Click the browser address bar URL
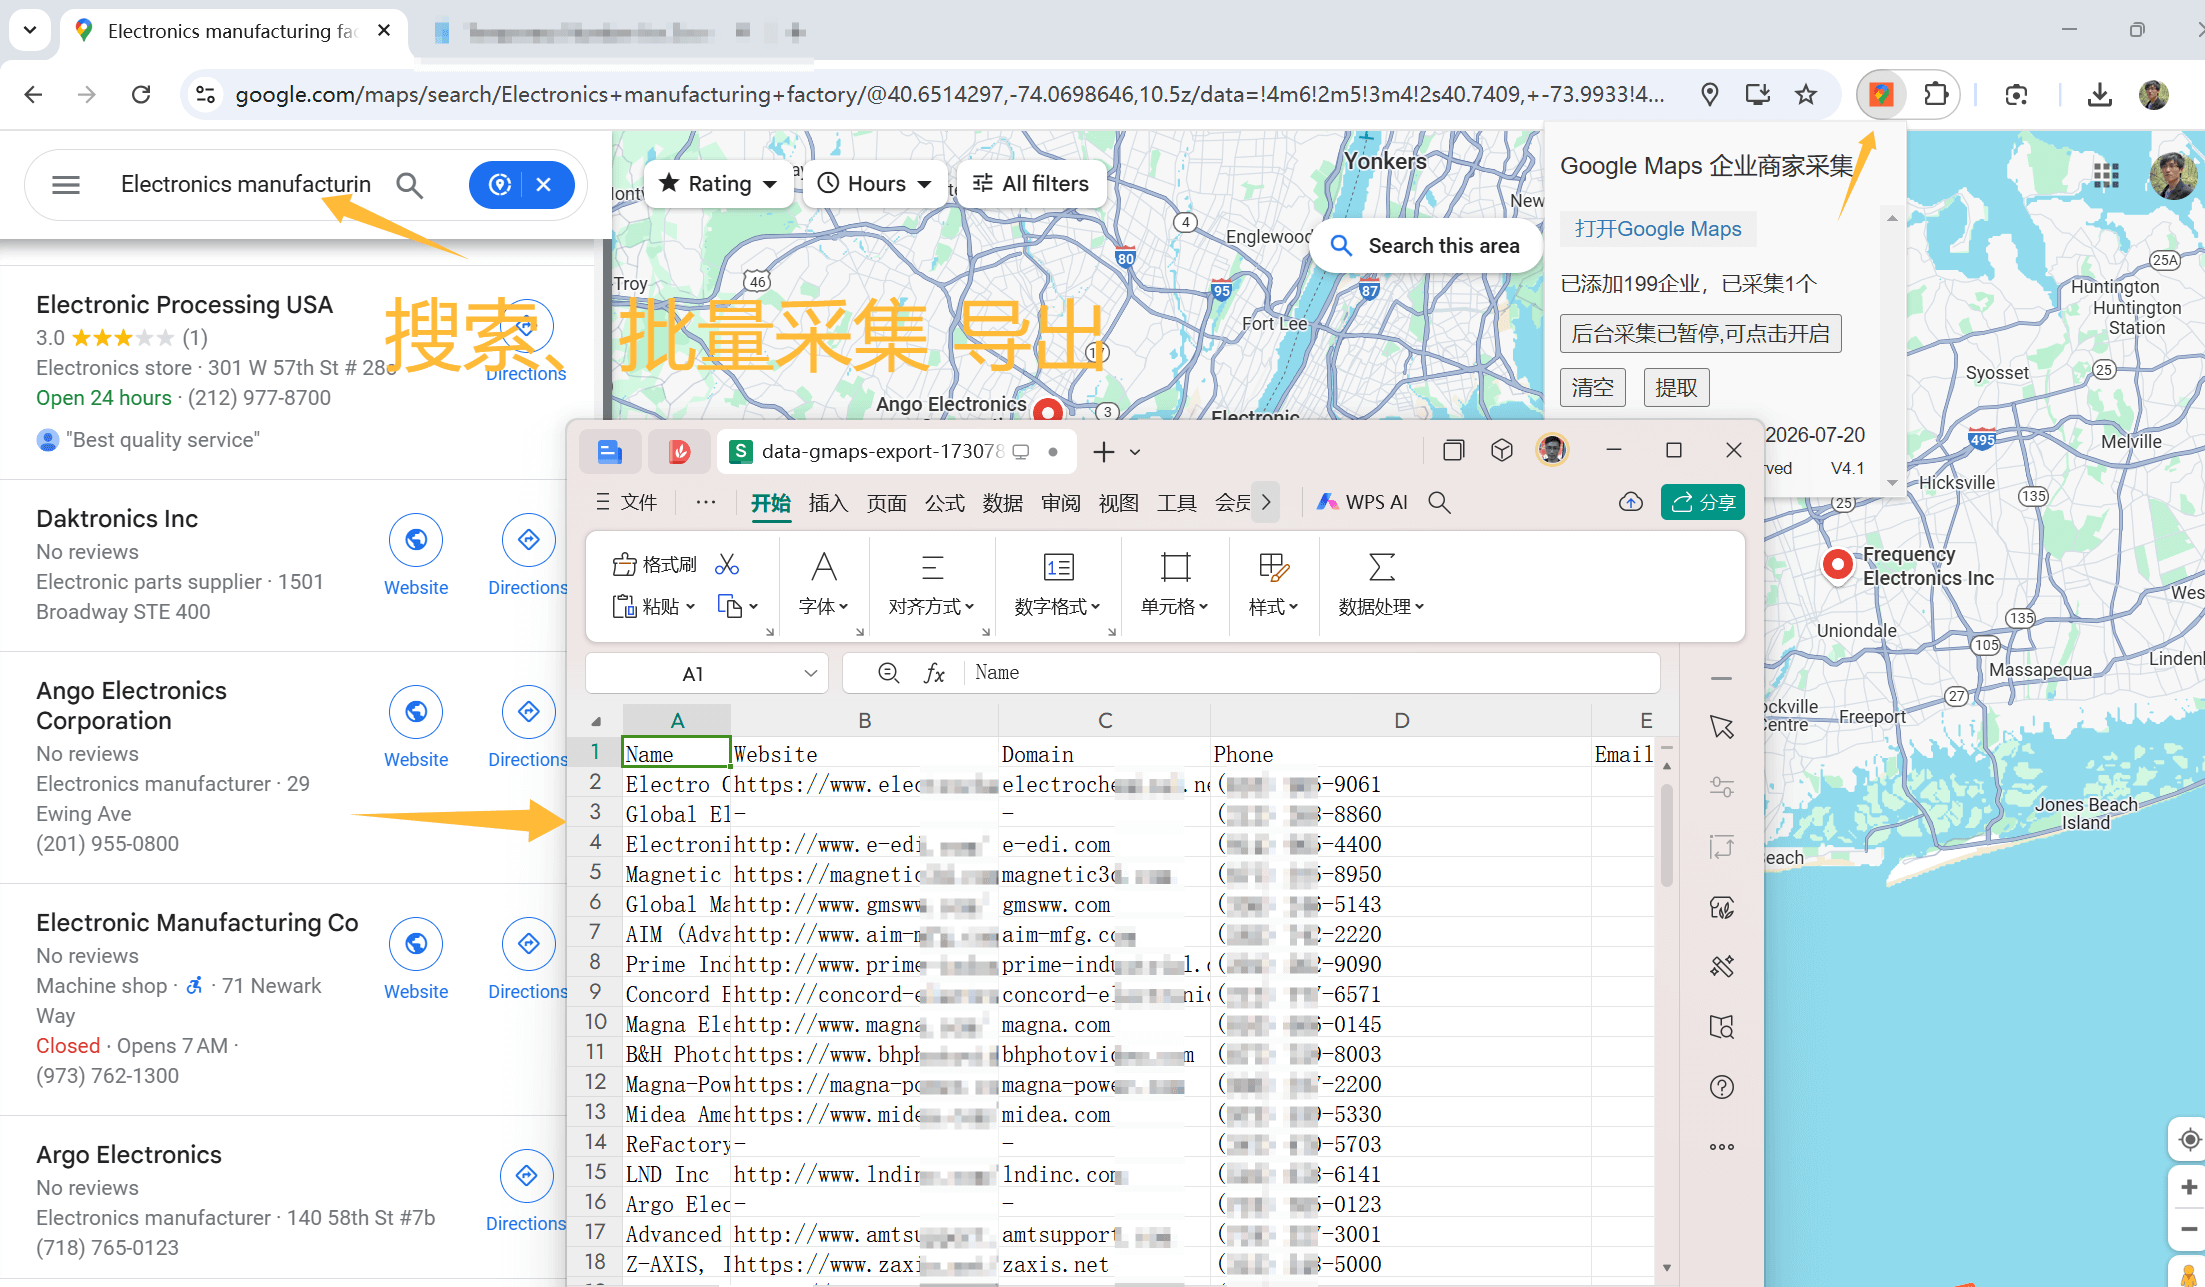This screenshot has height=1287, width=2205. (x=950, y=95)
